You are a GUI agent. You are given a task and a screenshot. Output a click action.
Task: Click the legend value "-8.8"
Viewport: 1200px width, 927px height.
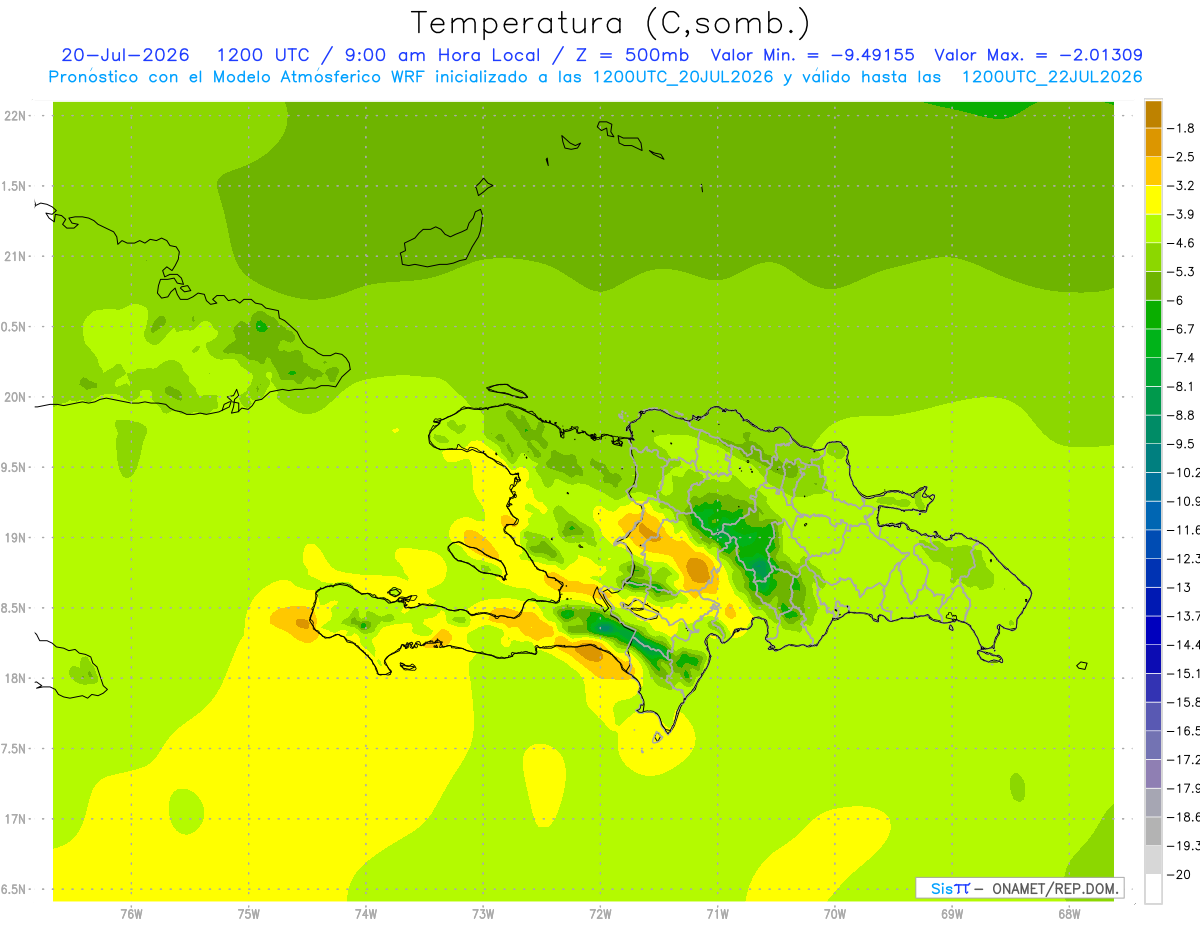[x=1181, y=415]
